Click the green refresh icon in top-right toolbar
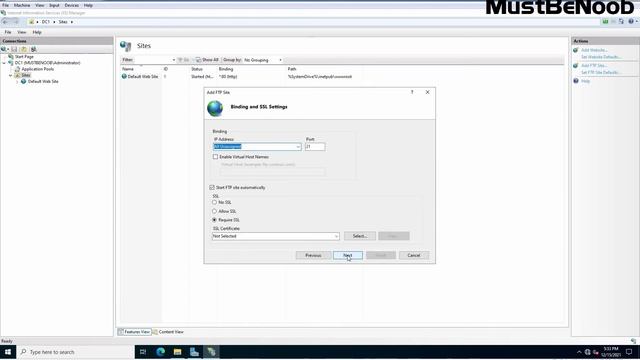The image size is (640, 360). [x=605, y=21]
